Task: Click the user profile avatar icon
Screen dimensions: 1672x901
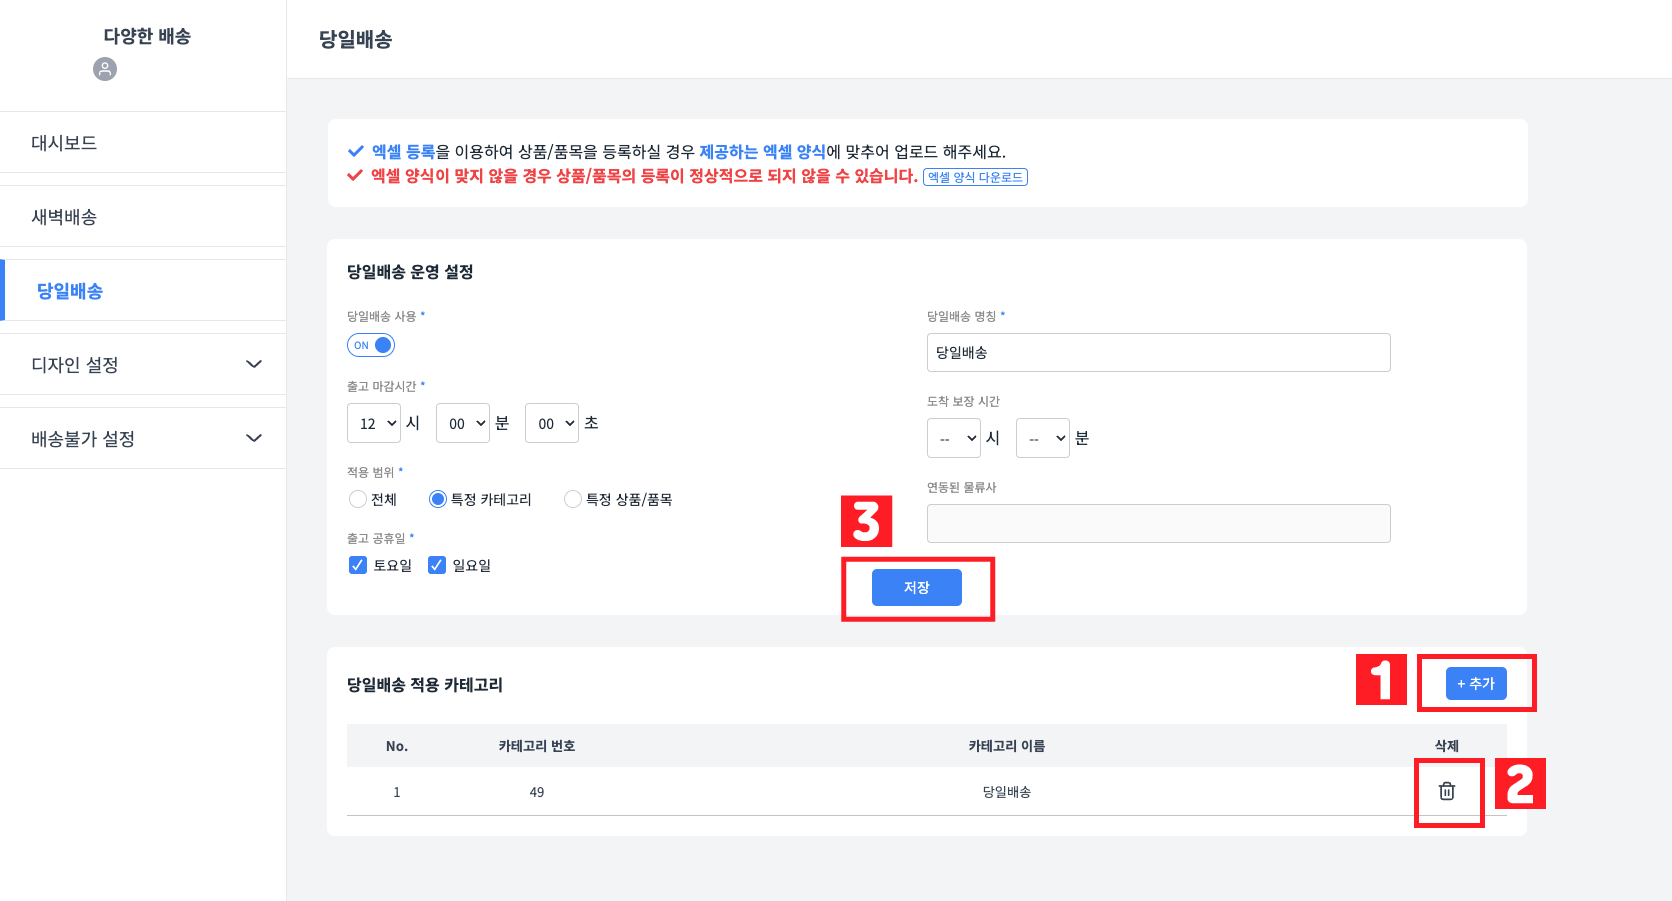Action: click(x=105, y=69)
